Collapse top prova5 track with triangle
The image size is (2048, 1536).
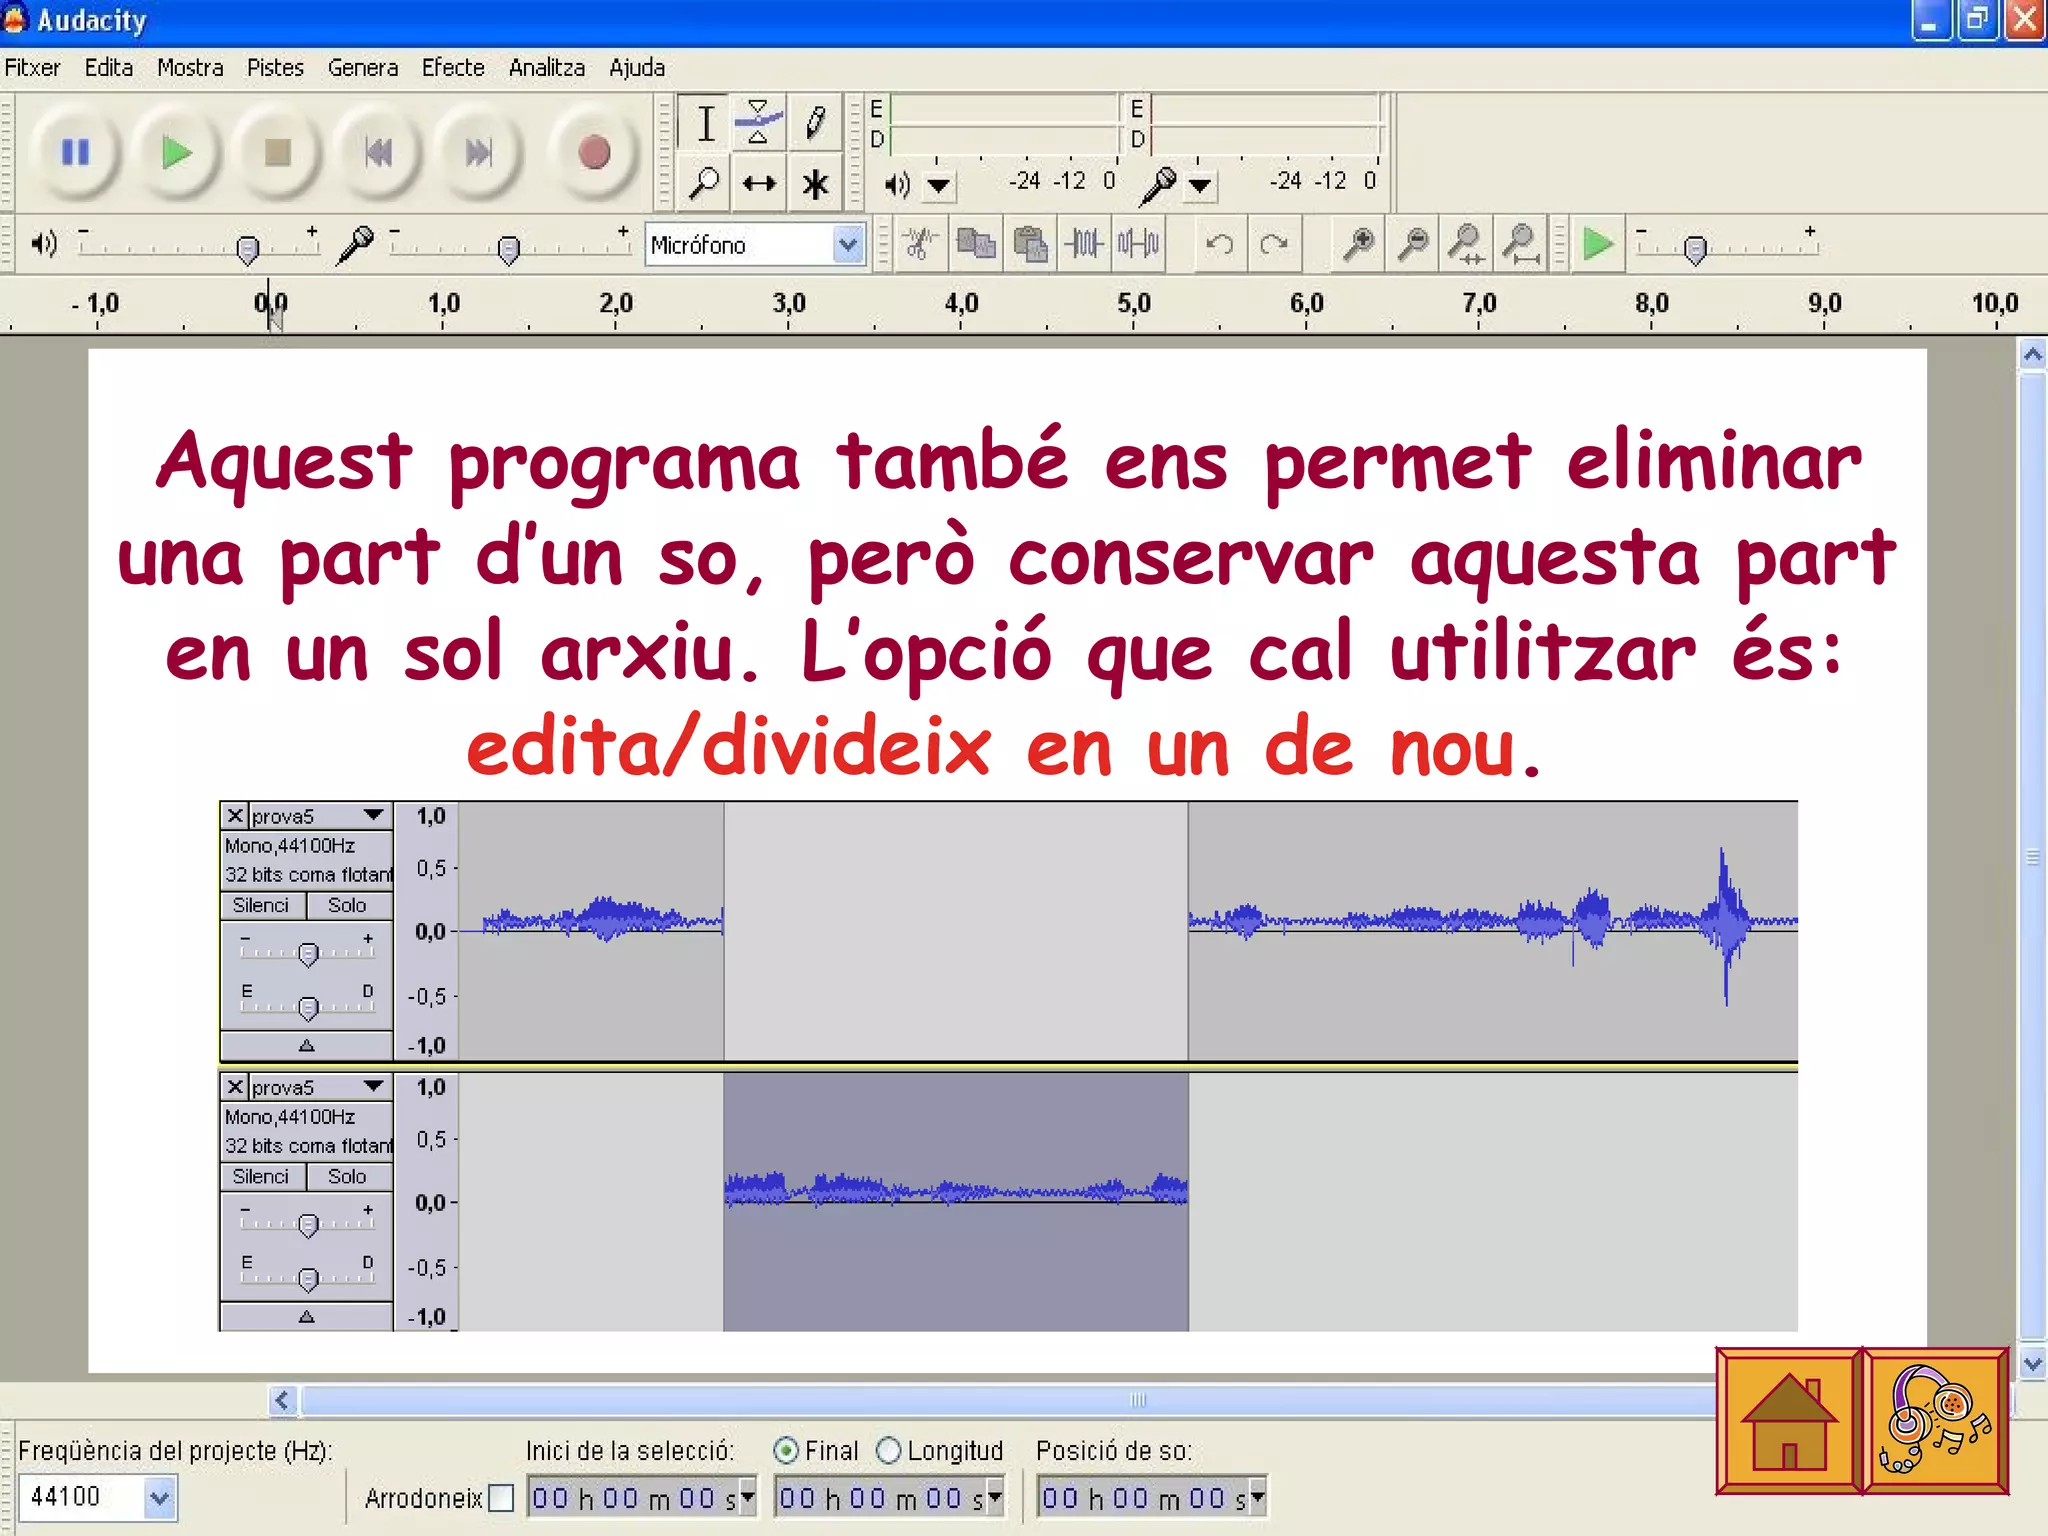[x=306, y=1045]
